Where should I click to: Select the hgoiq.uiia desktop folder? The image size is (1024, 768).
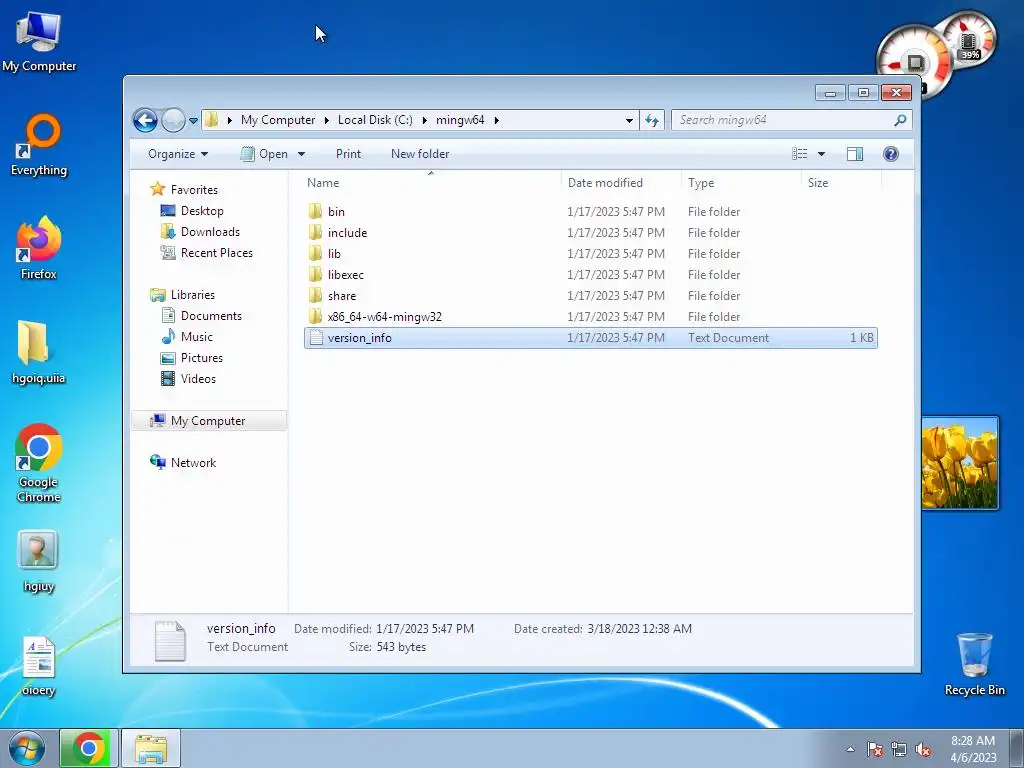click(x=39, y=353)
